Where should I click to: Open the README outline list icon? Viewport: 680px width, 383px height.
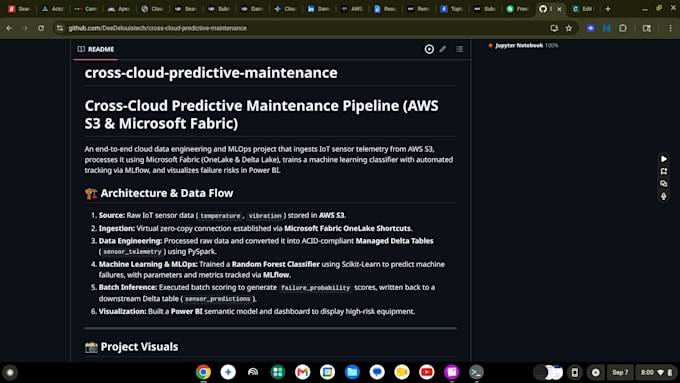click(x=459, y=49)
